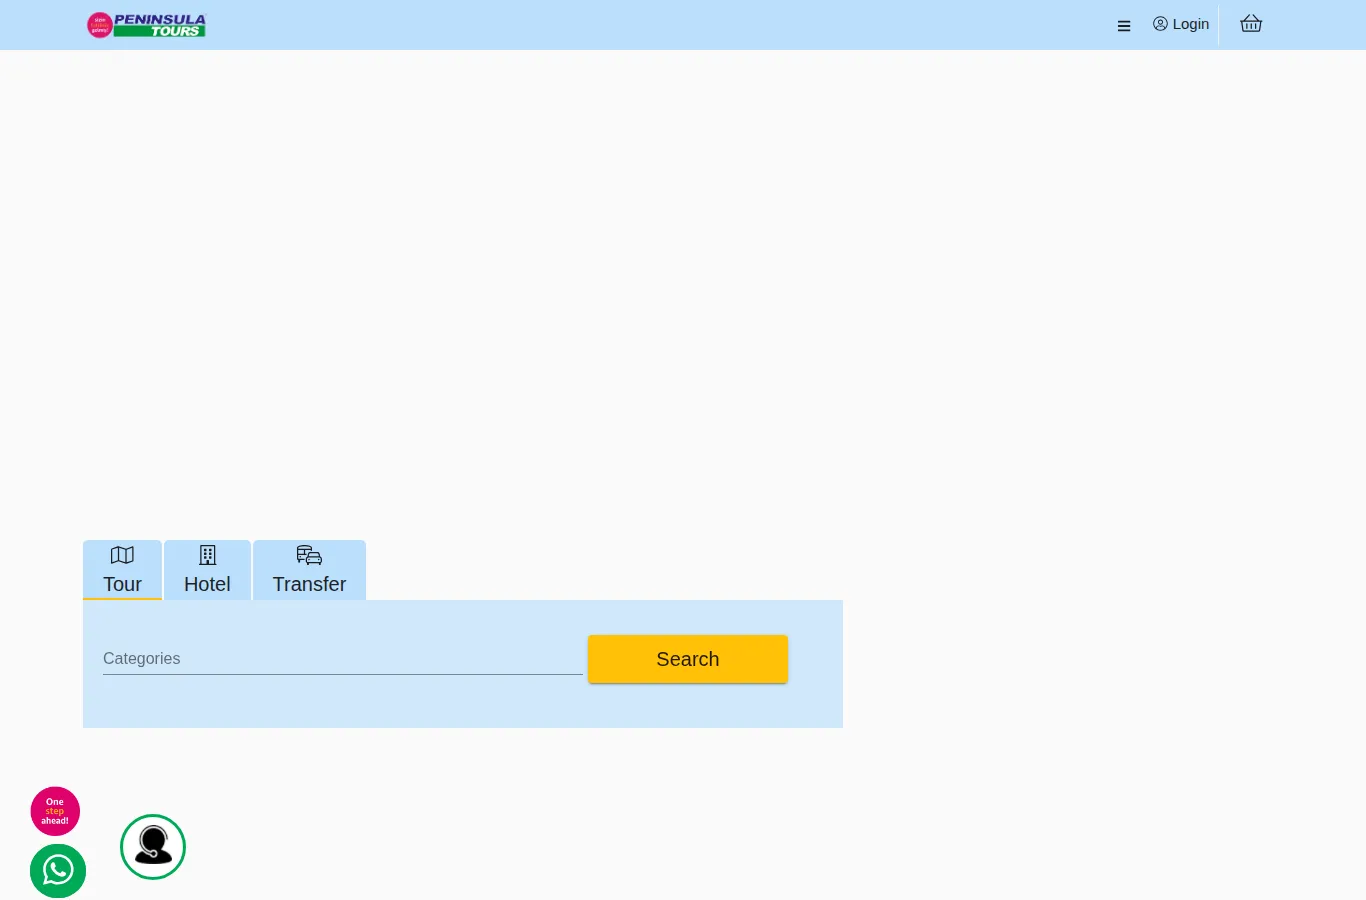Click the underline of the Categories field
1366x900 pixels.
[343, 674]
